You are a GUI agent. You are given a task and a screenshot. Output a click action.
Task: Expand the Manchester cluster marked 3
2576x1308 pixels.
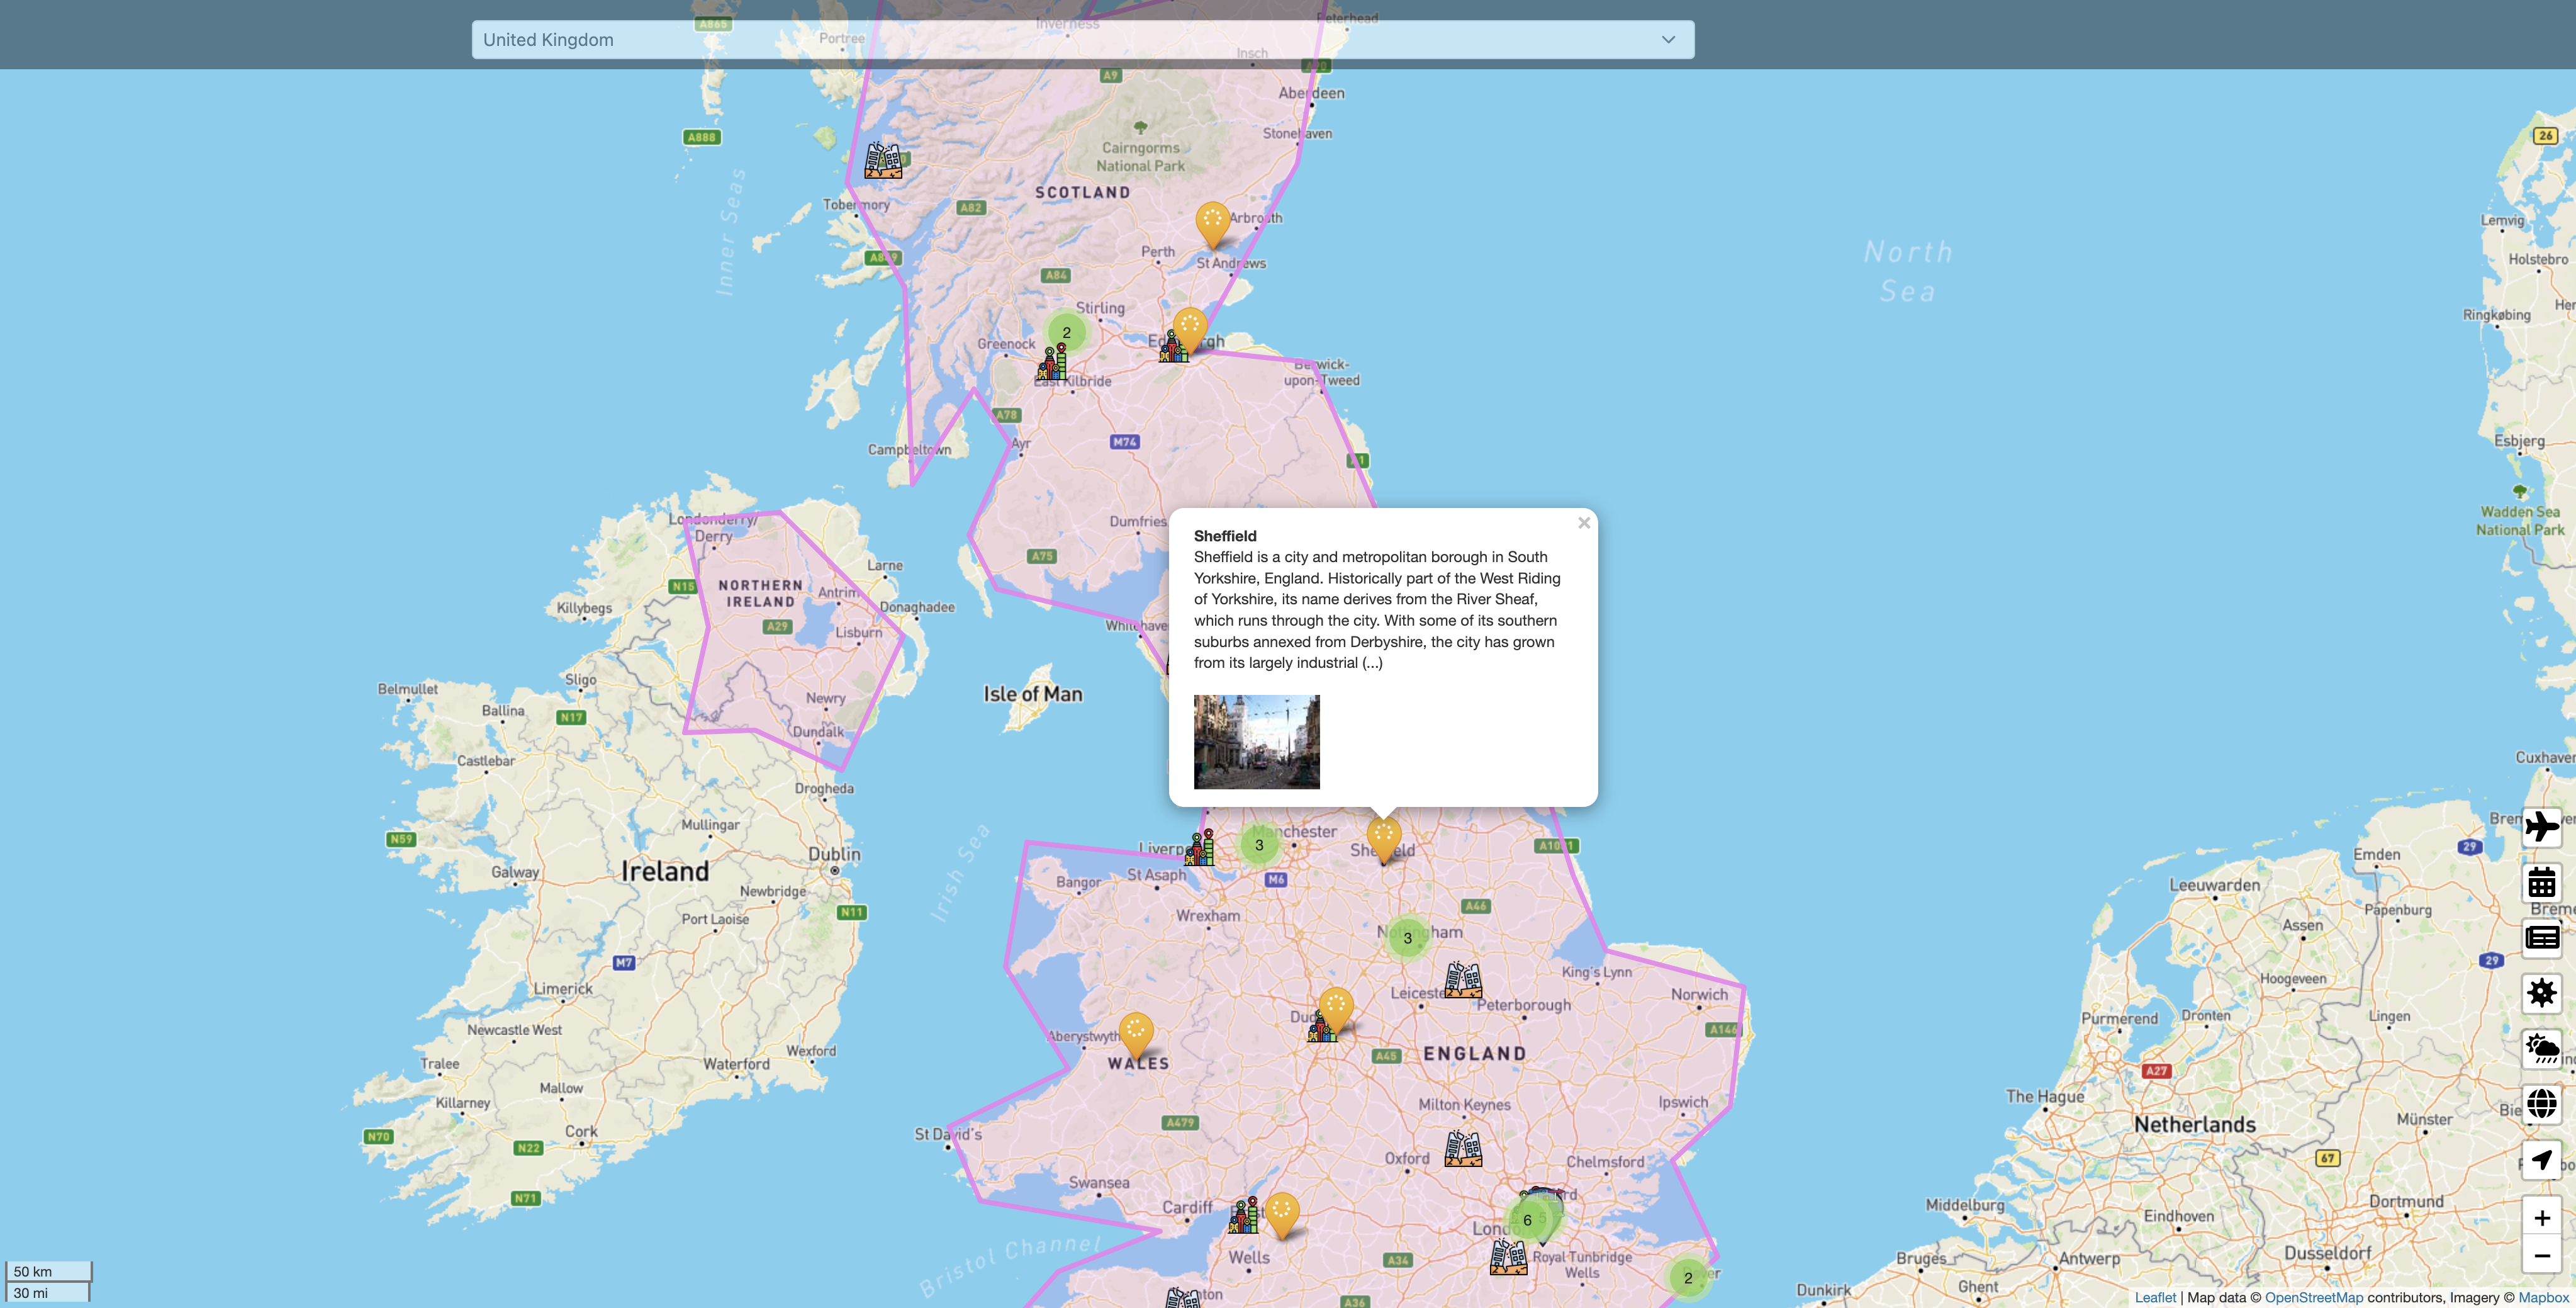1259,845
